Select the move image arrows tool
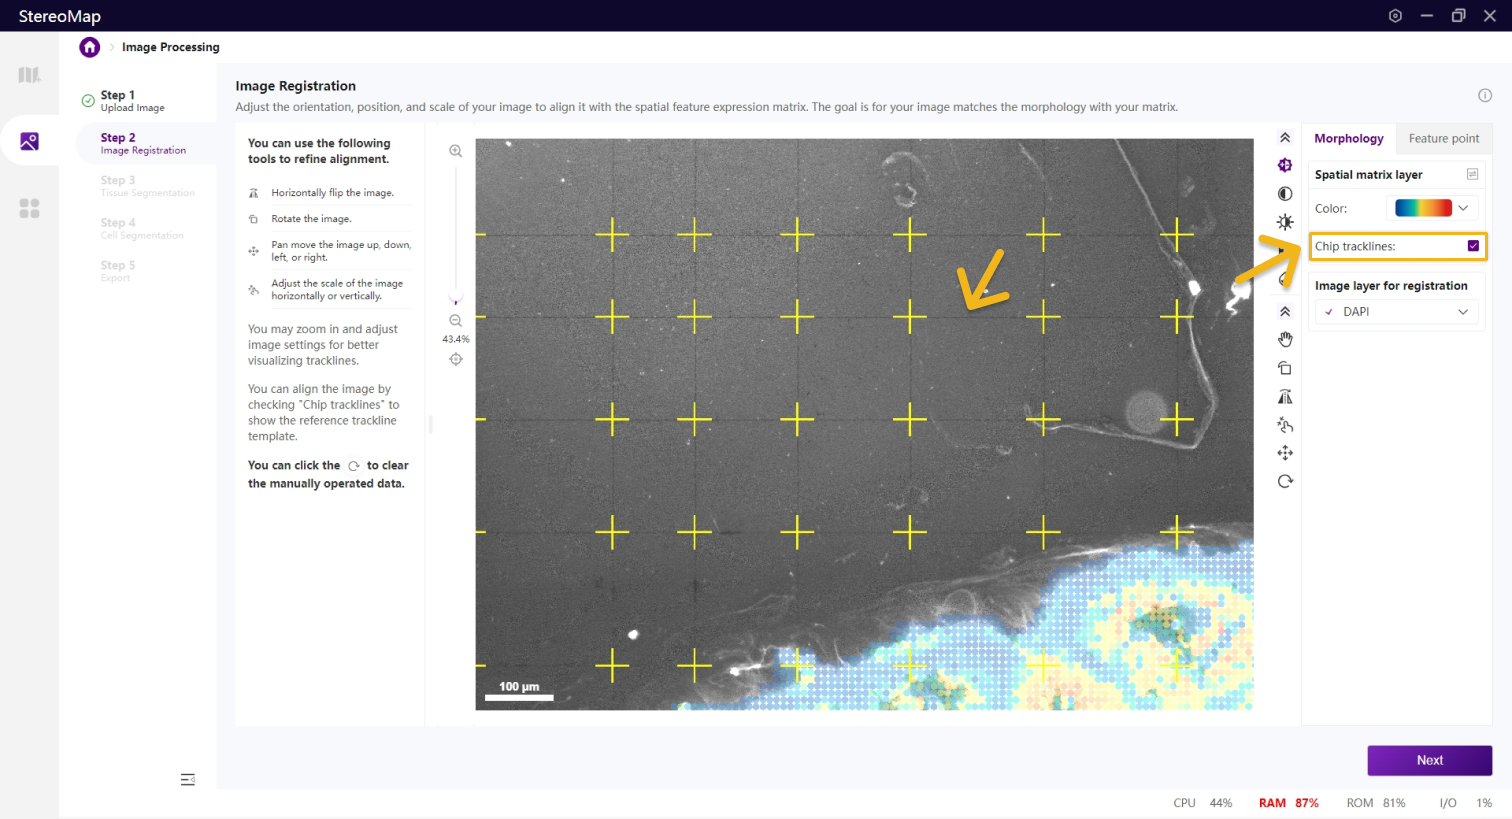The height and width of the screenshot is (819, 1512). (x=1285, y=453)
